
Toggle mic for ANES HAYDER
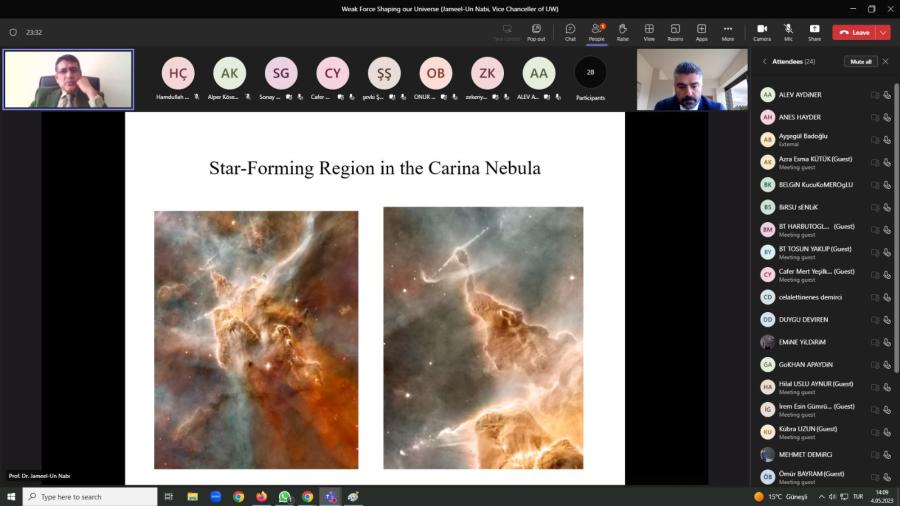click(887, 117)
